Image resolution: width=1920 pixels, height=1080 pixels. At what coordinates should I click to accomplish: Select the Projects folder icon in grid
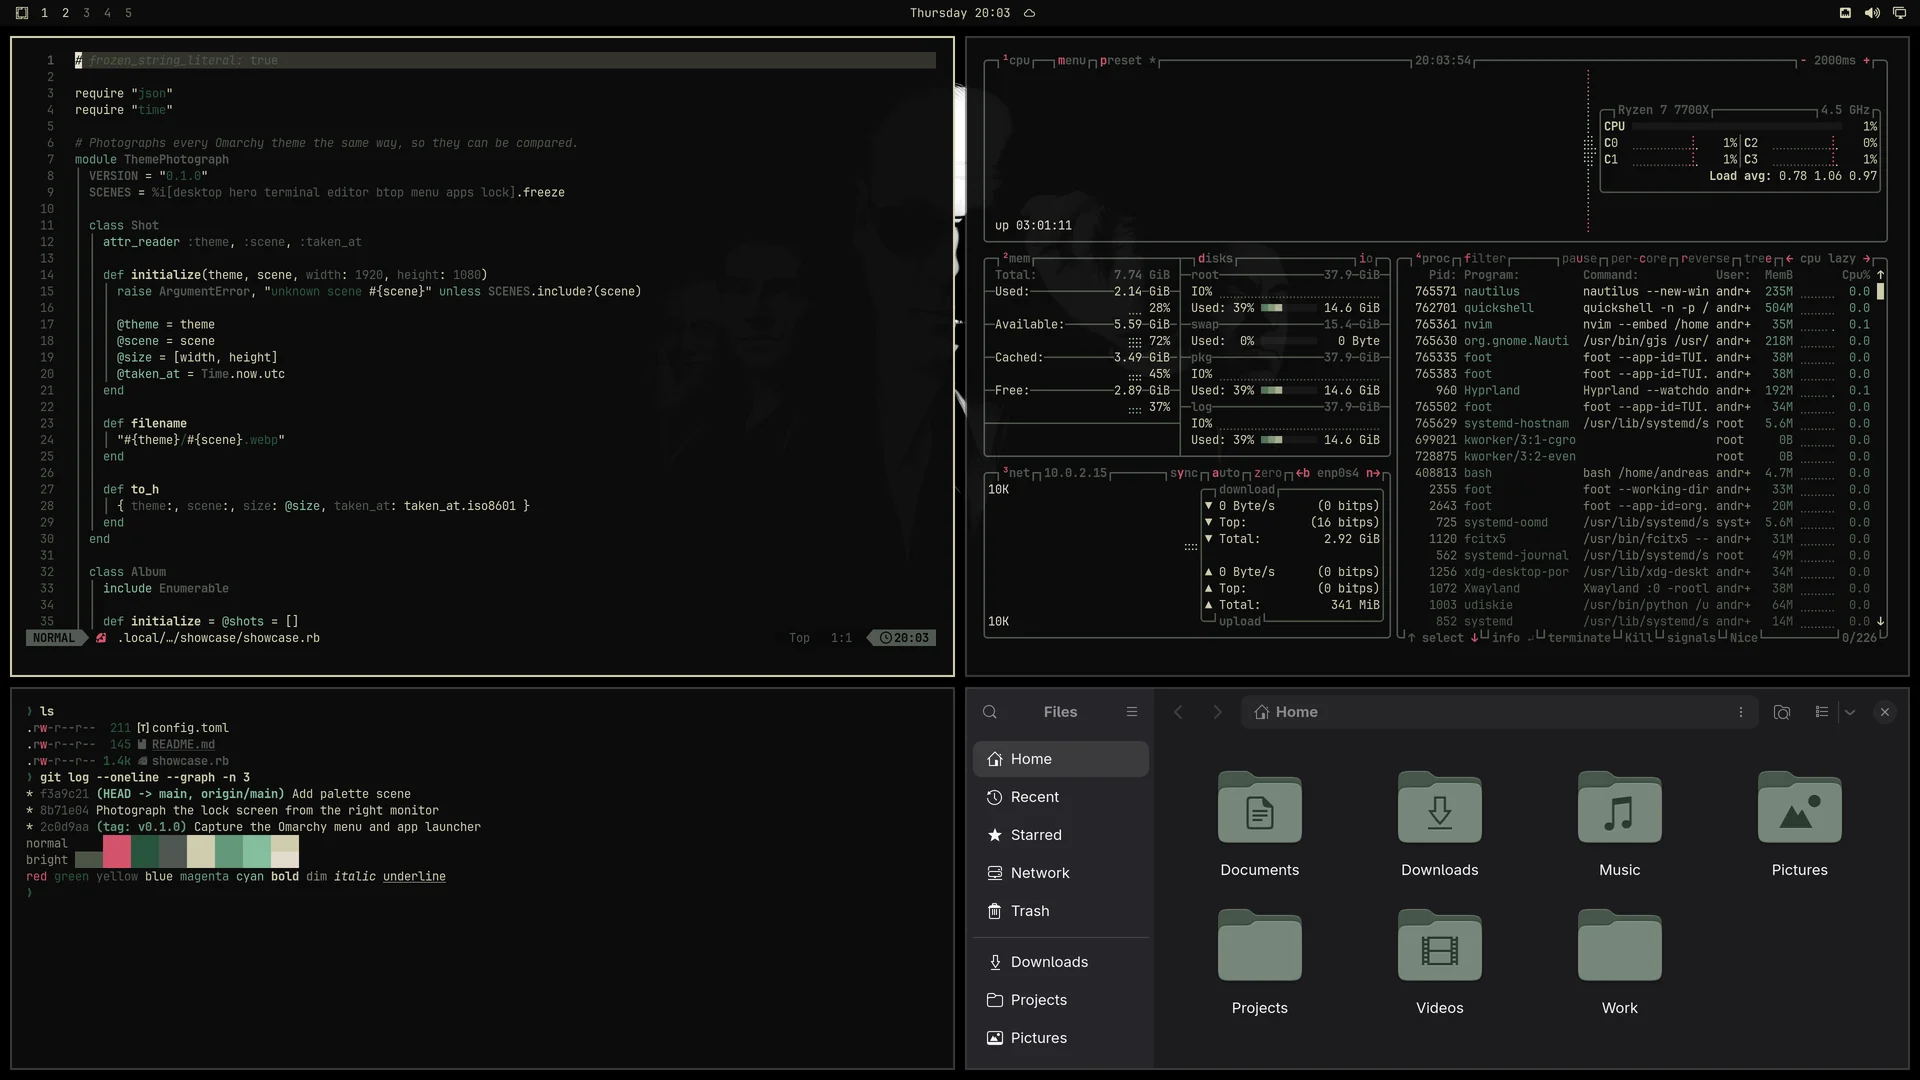tap(1260, 945)
